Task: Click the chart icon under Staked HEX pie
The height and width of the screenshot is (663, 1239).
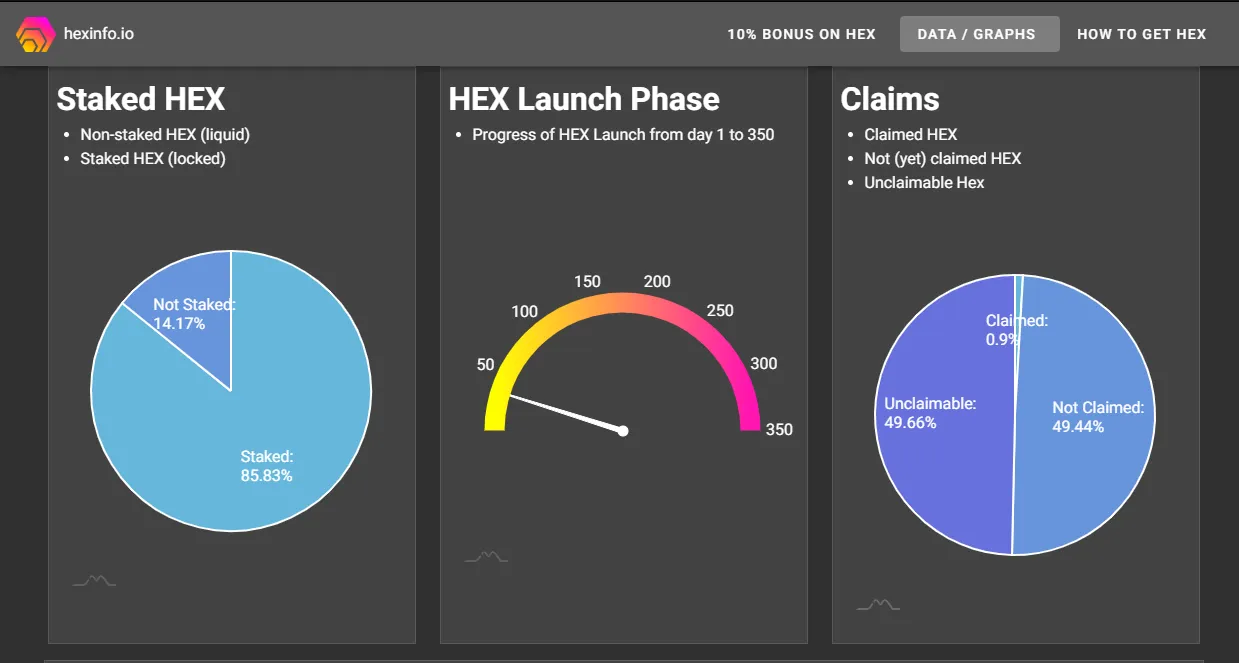Action: tap(94, 580)
